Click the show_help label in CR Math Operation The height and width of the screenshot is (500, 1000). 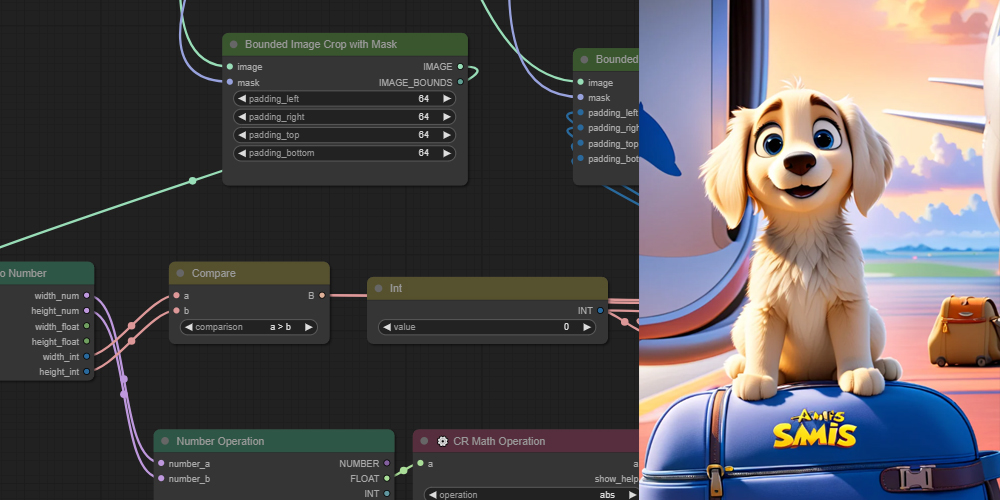point(617,478)
